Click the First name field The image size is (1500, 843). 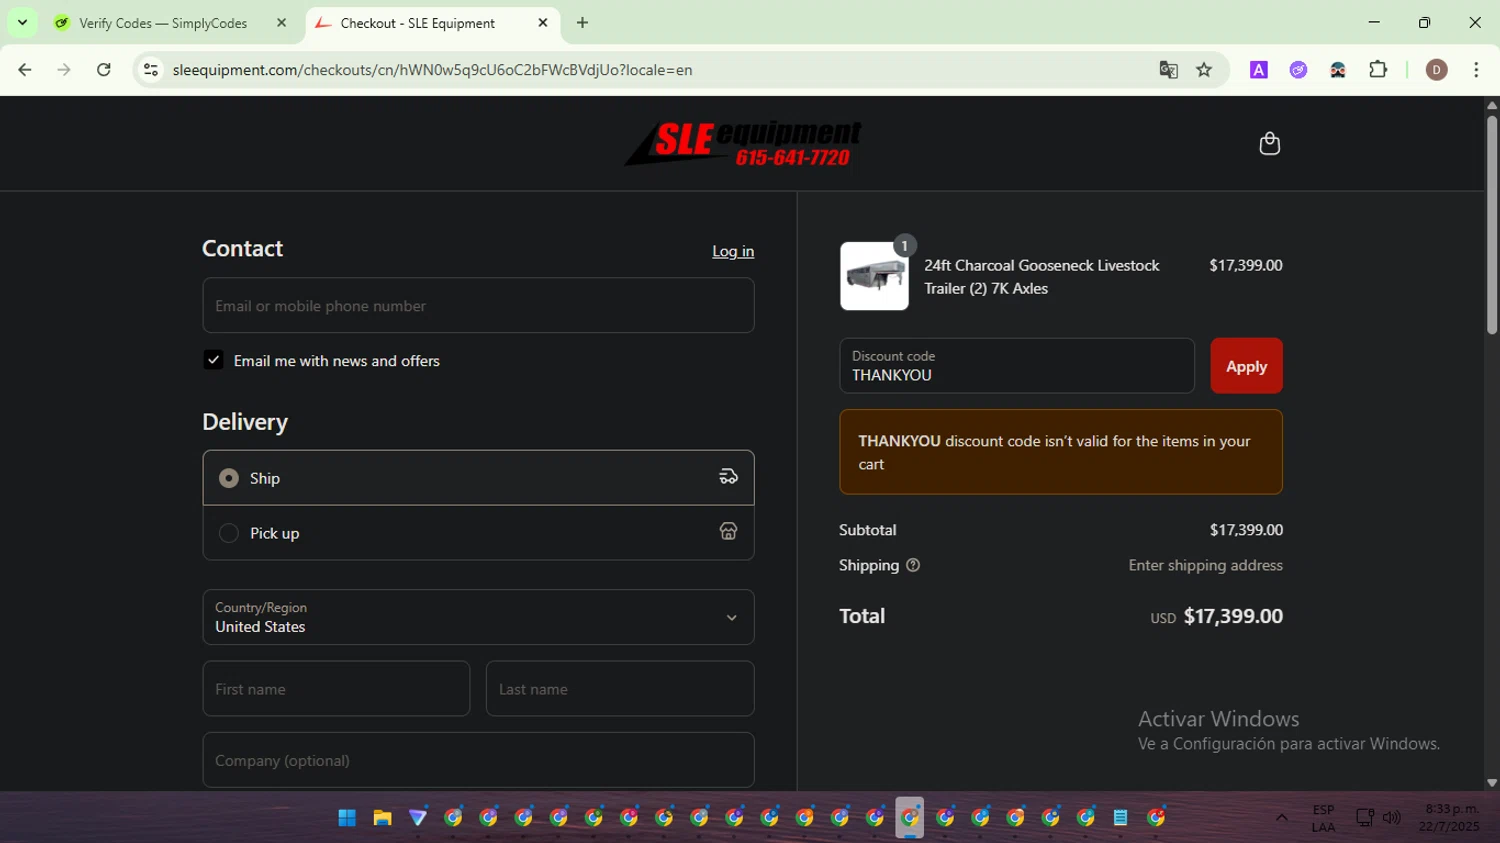(x=336, y=688)
